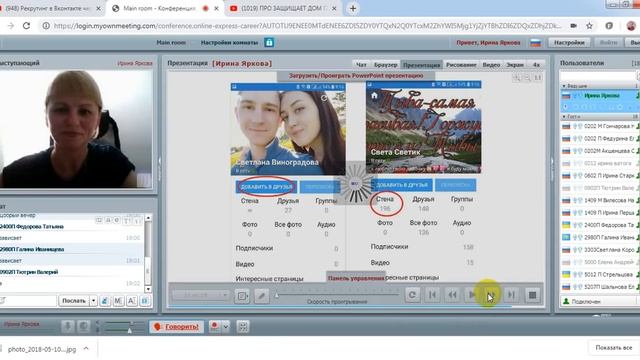Click the Настройки button in top bar
Image resolution: width=640 pixels, height=360 pixels.
coord(569,42)
